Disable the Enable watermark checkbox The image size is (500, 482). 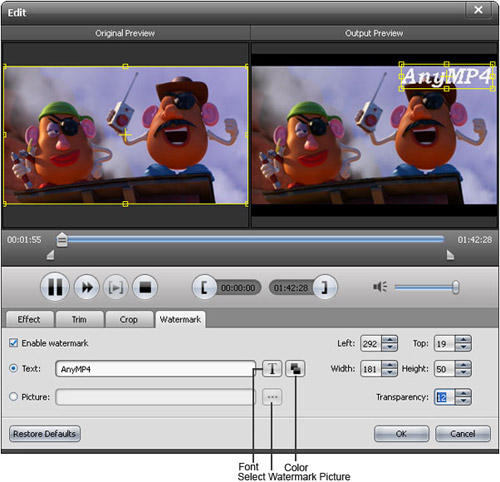pyautogui.click(x=13, y=343)
